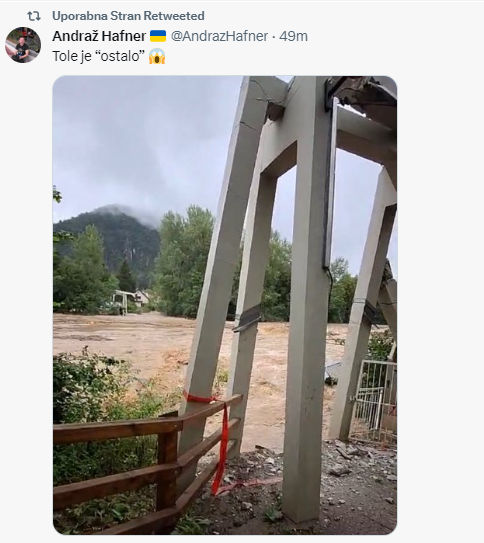Click the Ukraine flag emoji beside the name
This screenshot has width=484, height=543.
tap(158, 36)
